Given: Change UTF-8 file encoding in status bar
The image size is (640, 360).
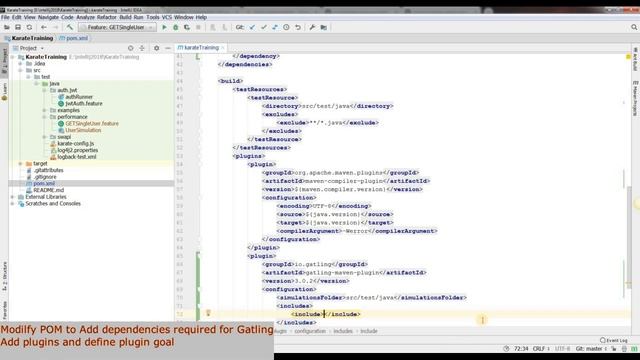Looking at the screenshot, I should click(x=562, y=349).
